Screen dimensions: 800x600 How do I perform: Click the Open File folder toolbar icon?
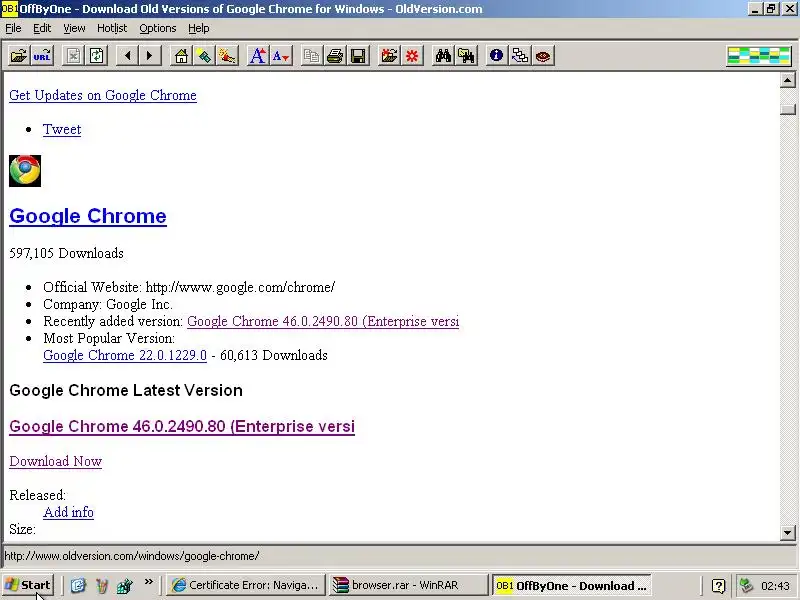click(19, 56)
